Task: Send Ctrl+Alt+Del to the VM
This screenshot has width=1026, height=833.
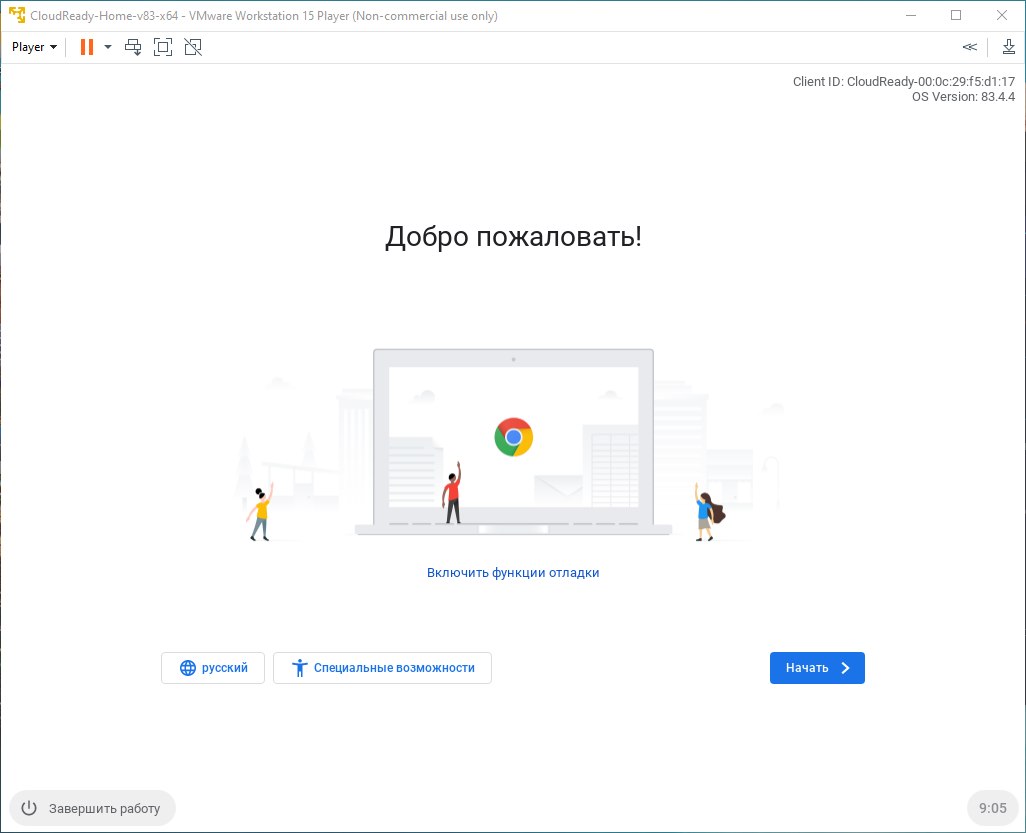Action: click(133, 47)
